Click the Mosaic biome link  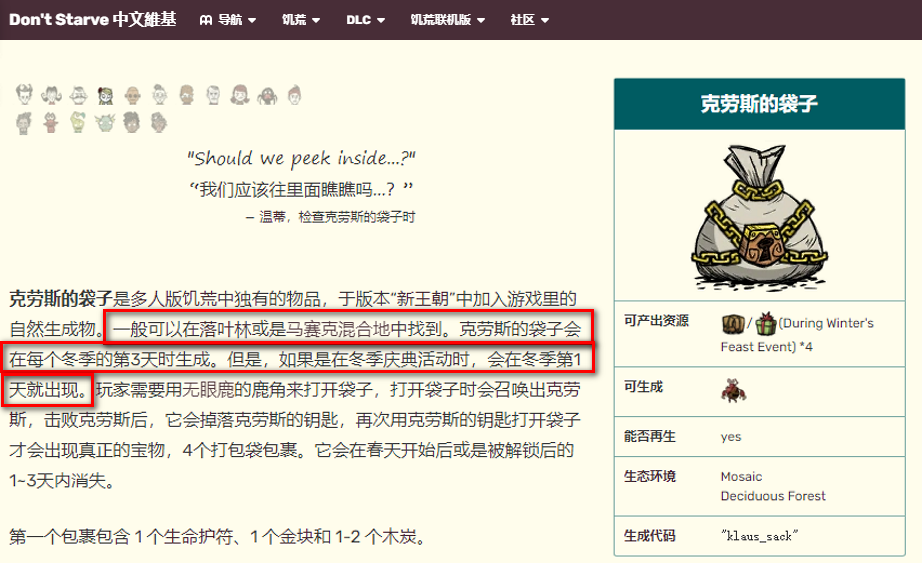[741, 477]
